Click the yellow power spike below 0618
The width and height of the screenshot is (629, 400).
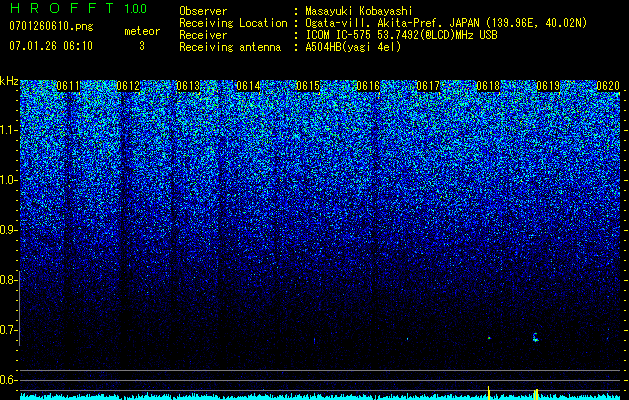pos(489,393)
